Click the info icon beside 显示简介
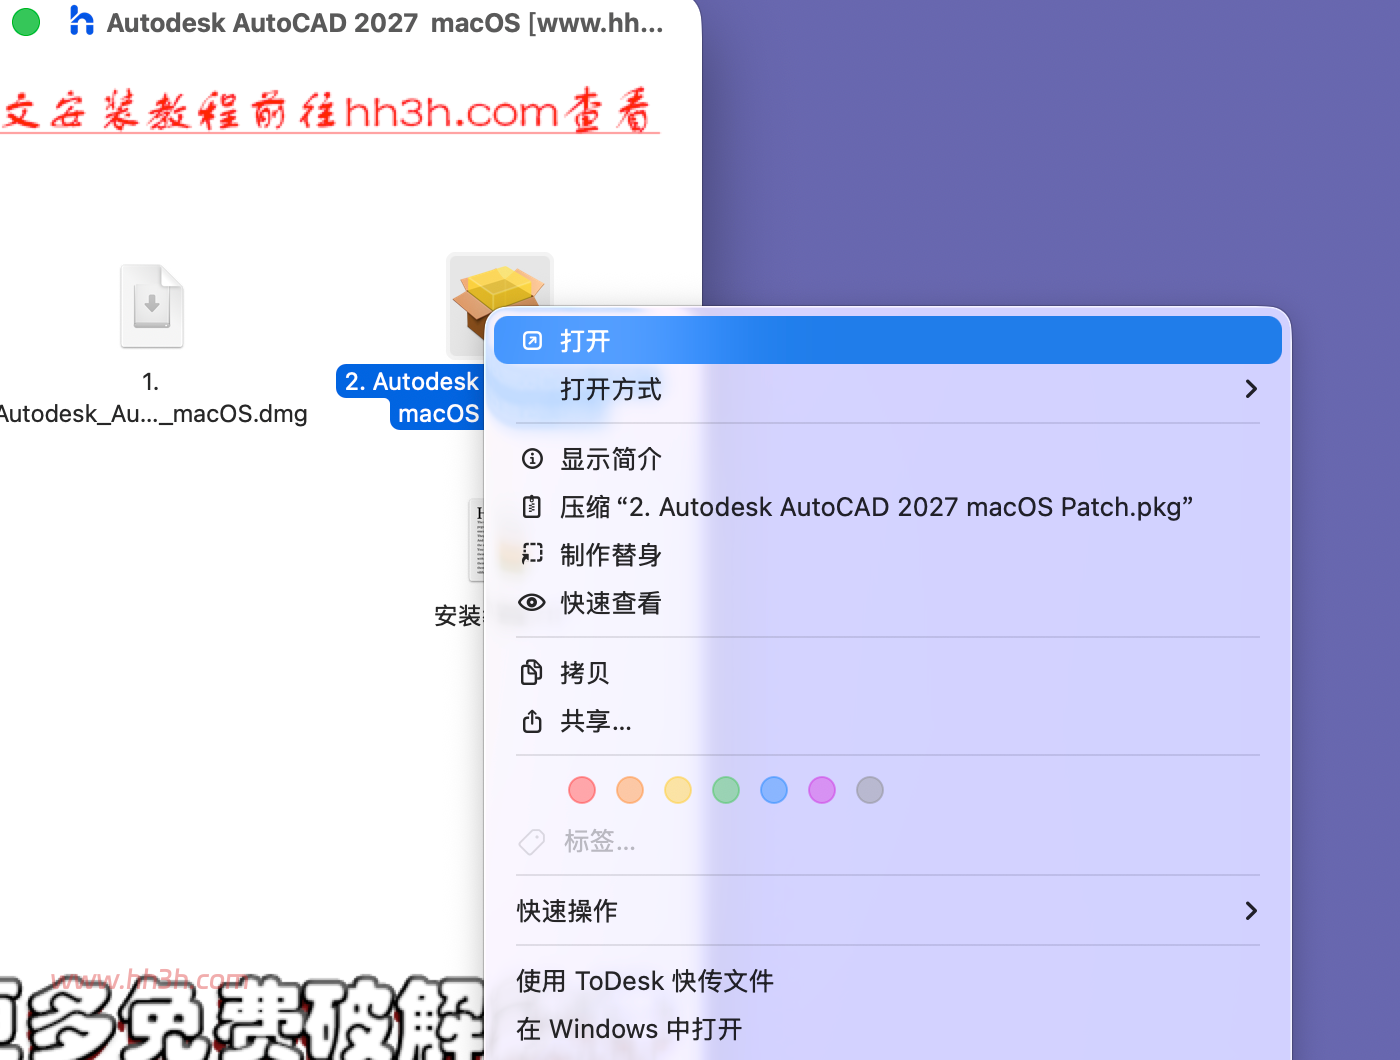 click(532, 459)
